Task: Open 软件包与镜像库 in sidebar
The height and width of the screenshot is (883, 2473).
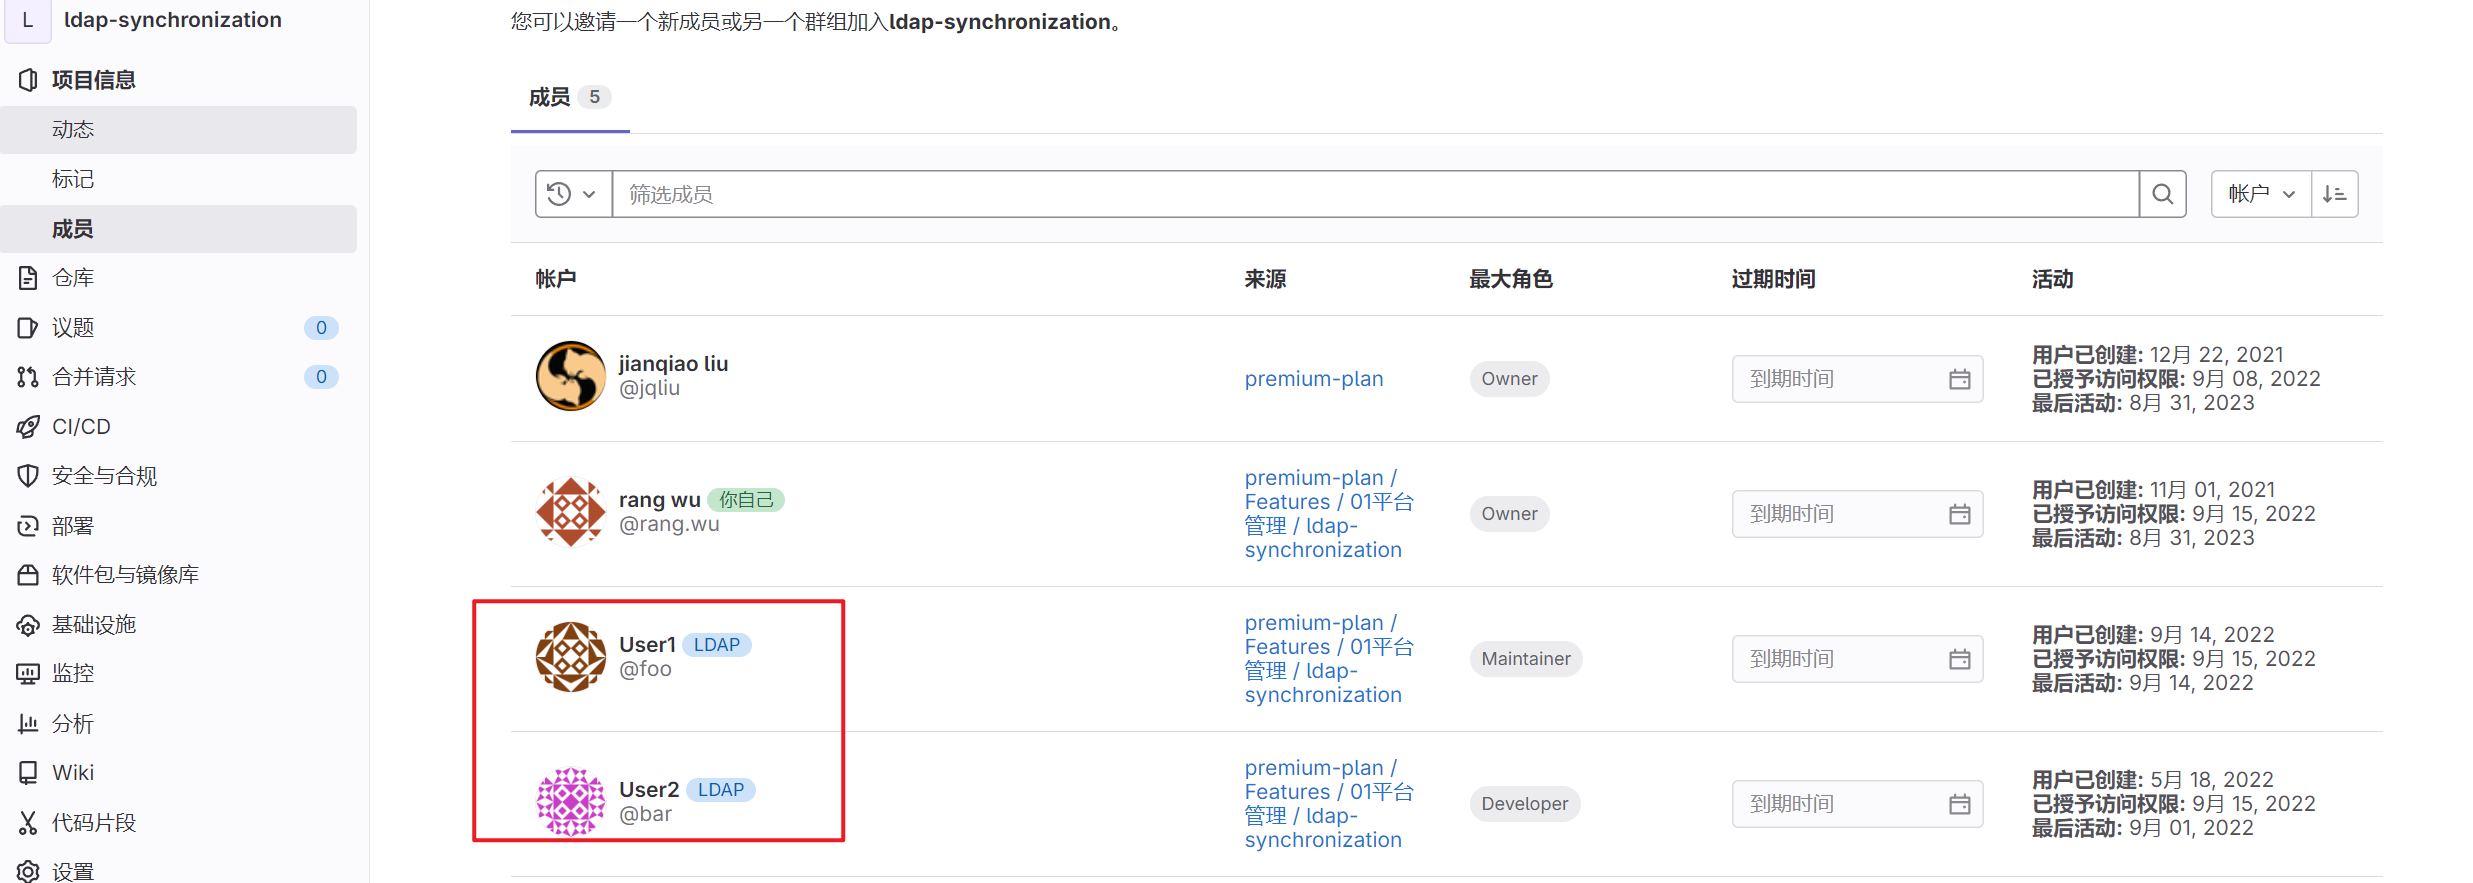Action: (124, 575)
